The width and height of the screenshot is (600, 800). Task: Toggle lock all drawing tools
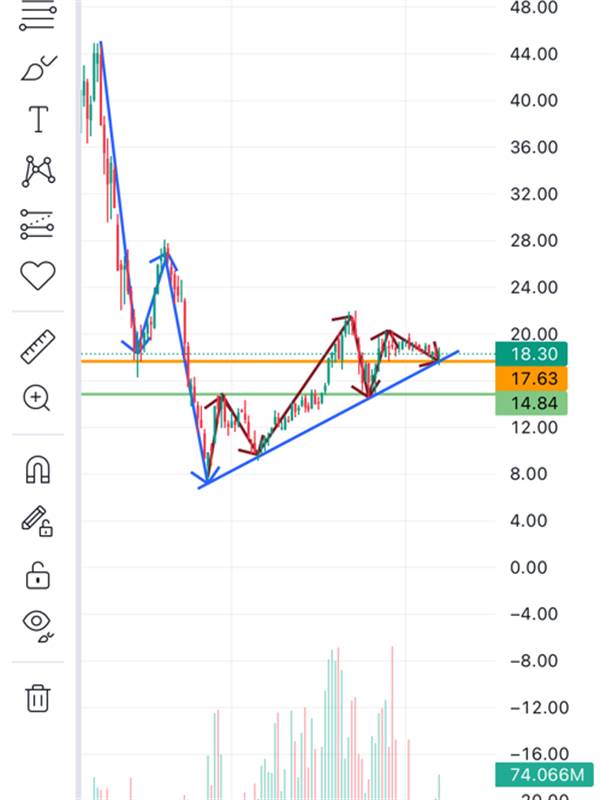coord(38,576)
